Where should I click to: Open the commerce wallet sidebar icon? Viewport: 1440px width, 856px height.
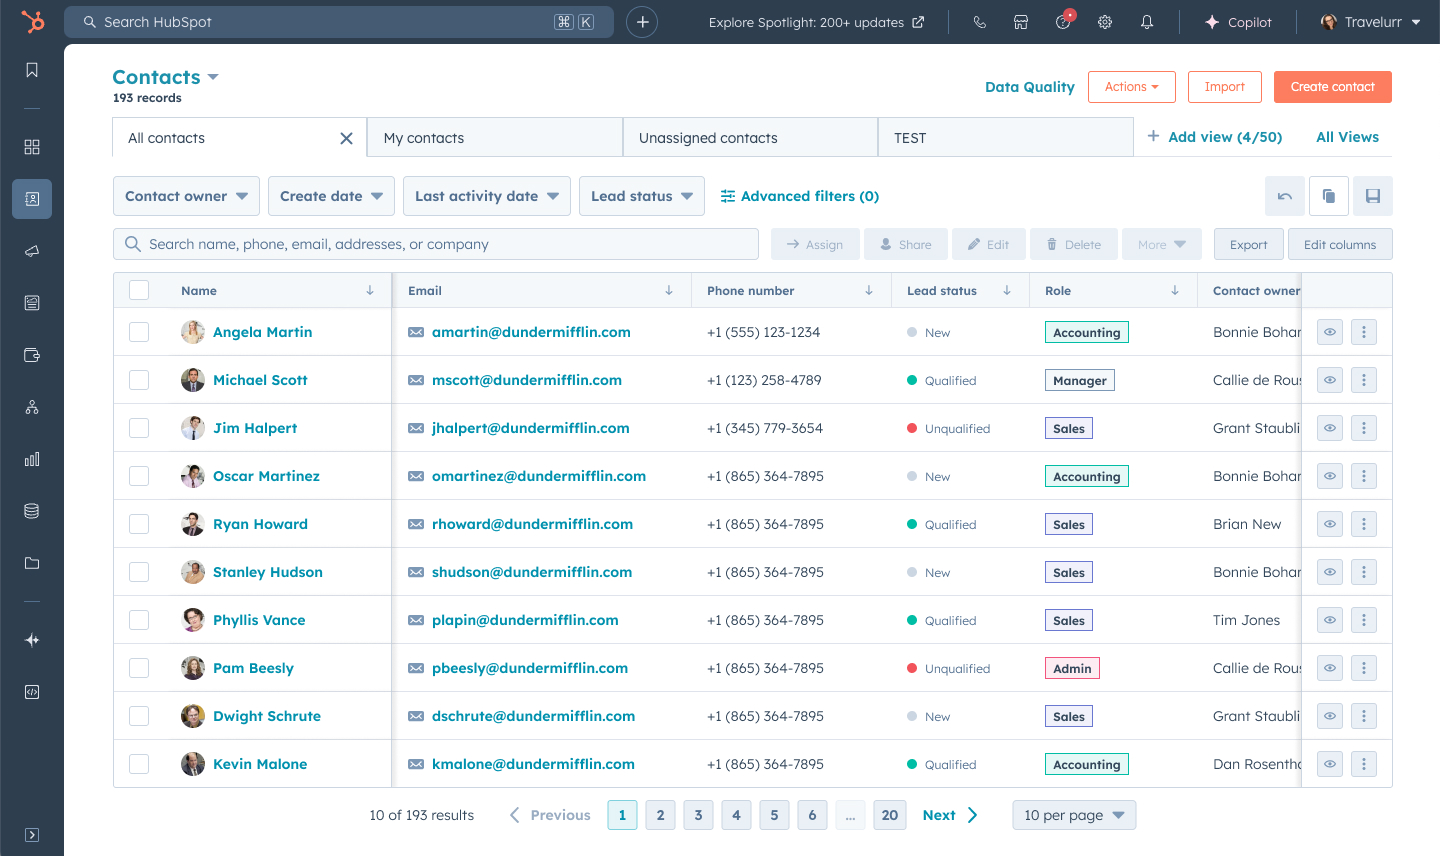coord(32,355)
